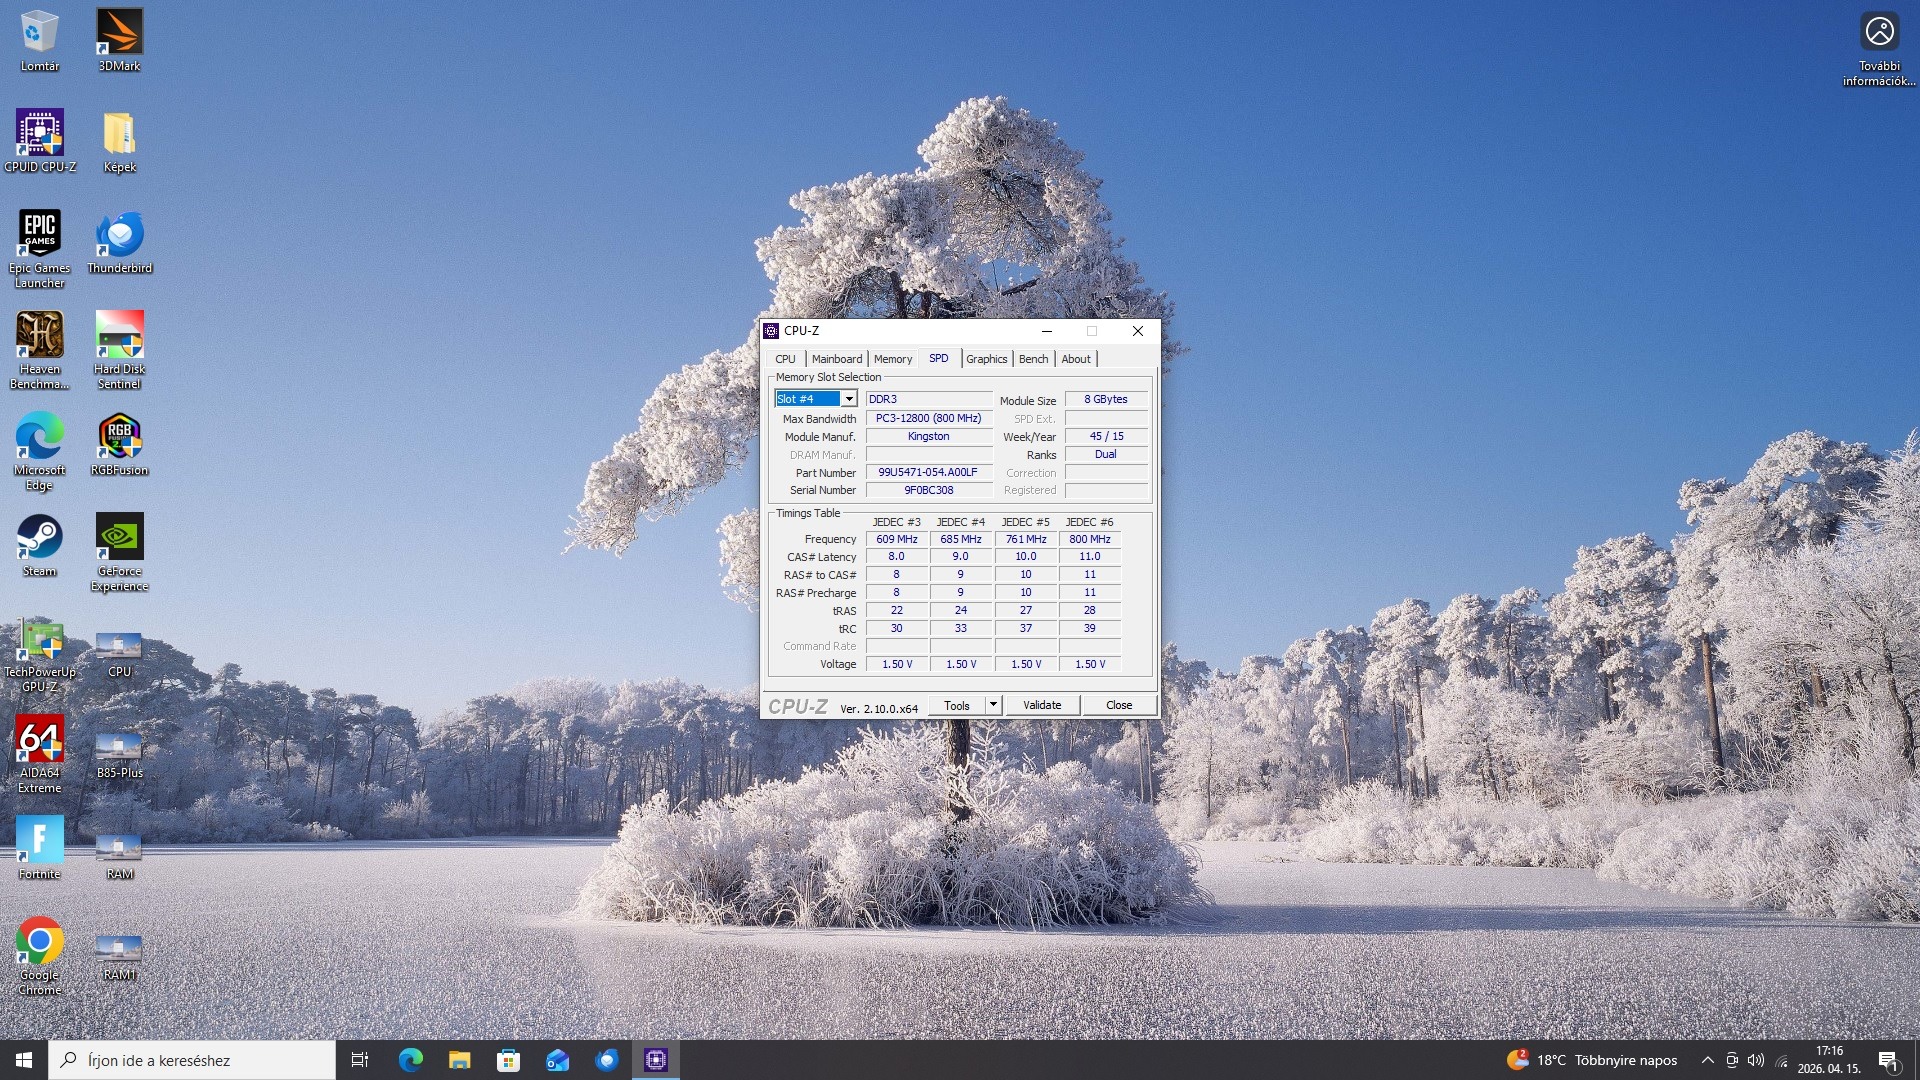Open the volume control in system tray
This screenshot has width=1920, height=1080.
click(x=1756, y=1060)
